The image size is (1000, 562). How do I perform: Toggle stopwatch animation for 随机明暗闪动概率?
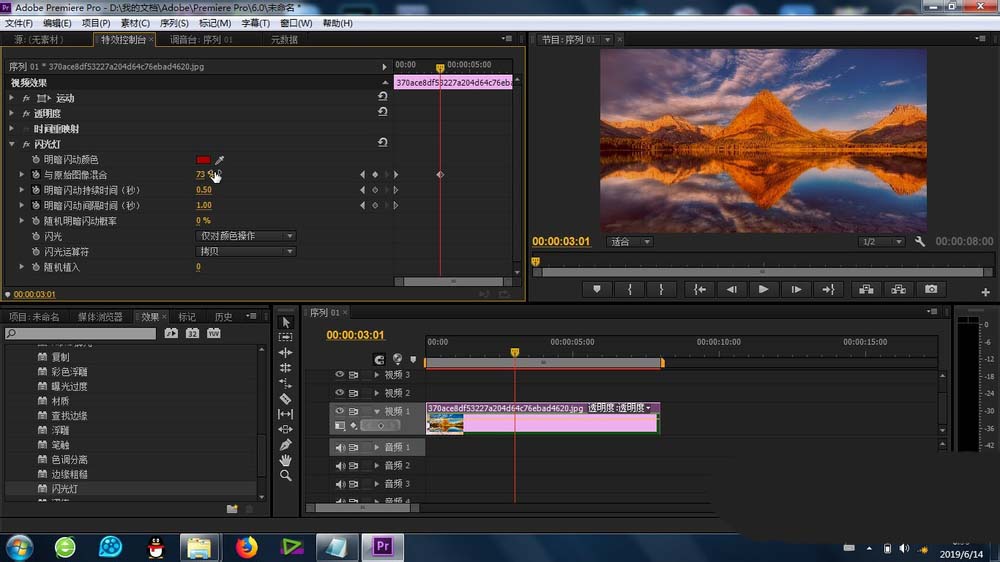coord(36,221)
